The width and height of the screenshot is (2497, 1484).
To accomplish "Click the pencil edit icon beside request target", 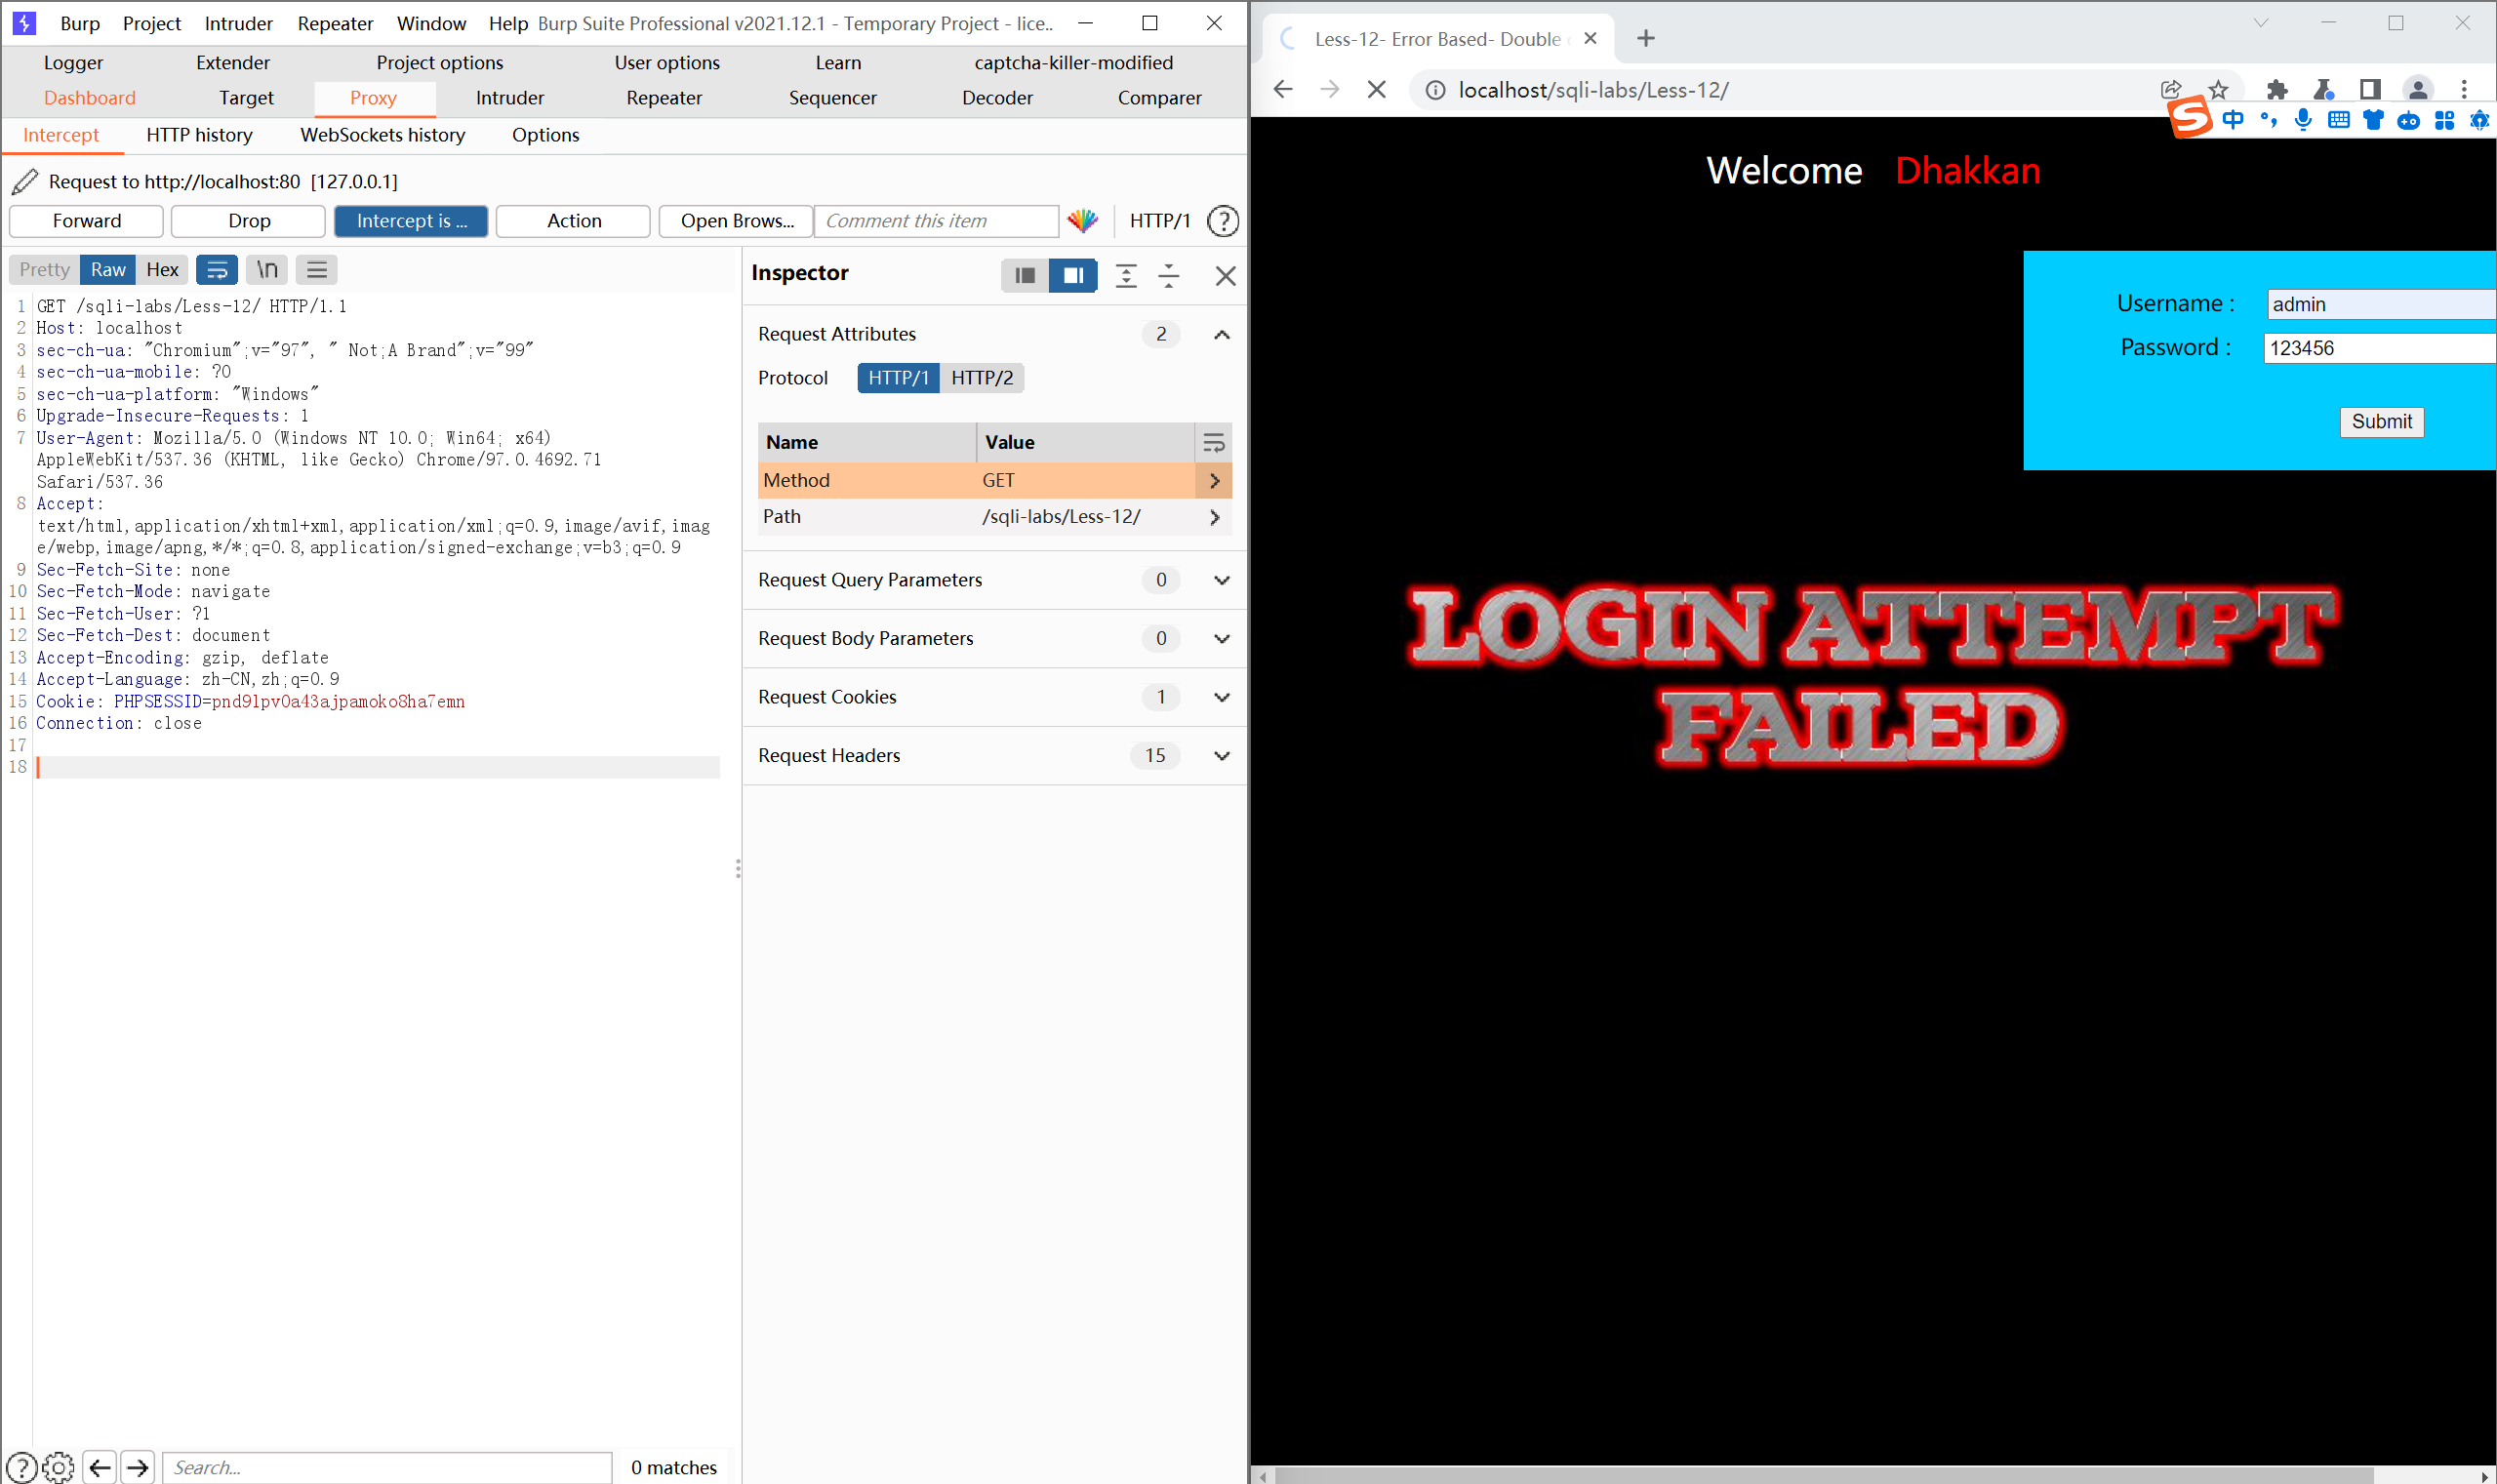I will pyautogui.click(x=25, y=182).
